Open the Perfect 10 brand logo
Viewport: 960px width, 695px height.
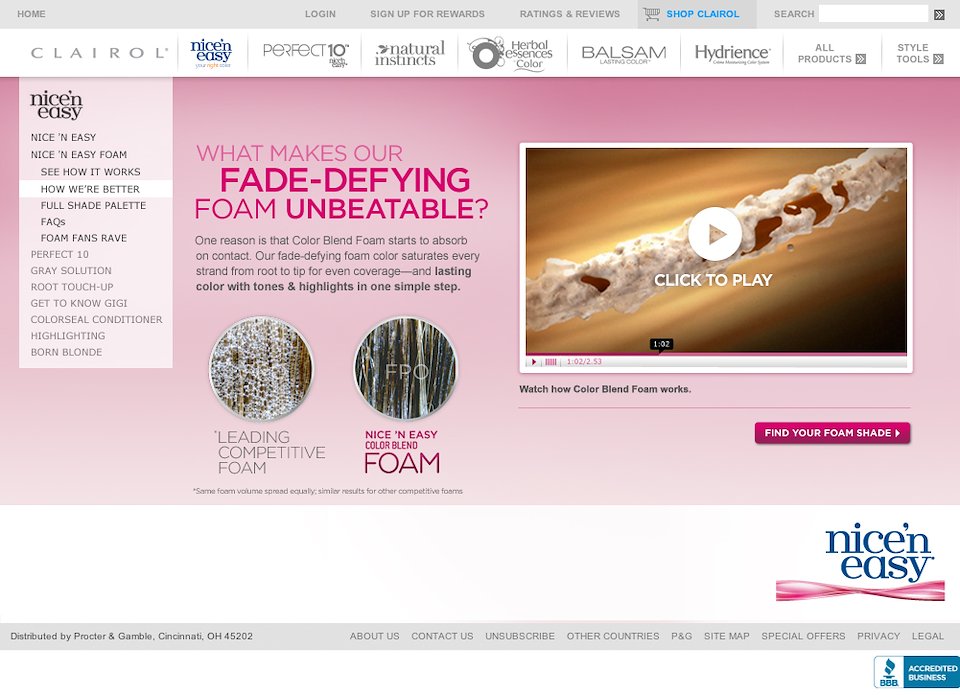(306, 53)
